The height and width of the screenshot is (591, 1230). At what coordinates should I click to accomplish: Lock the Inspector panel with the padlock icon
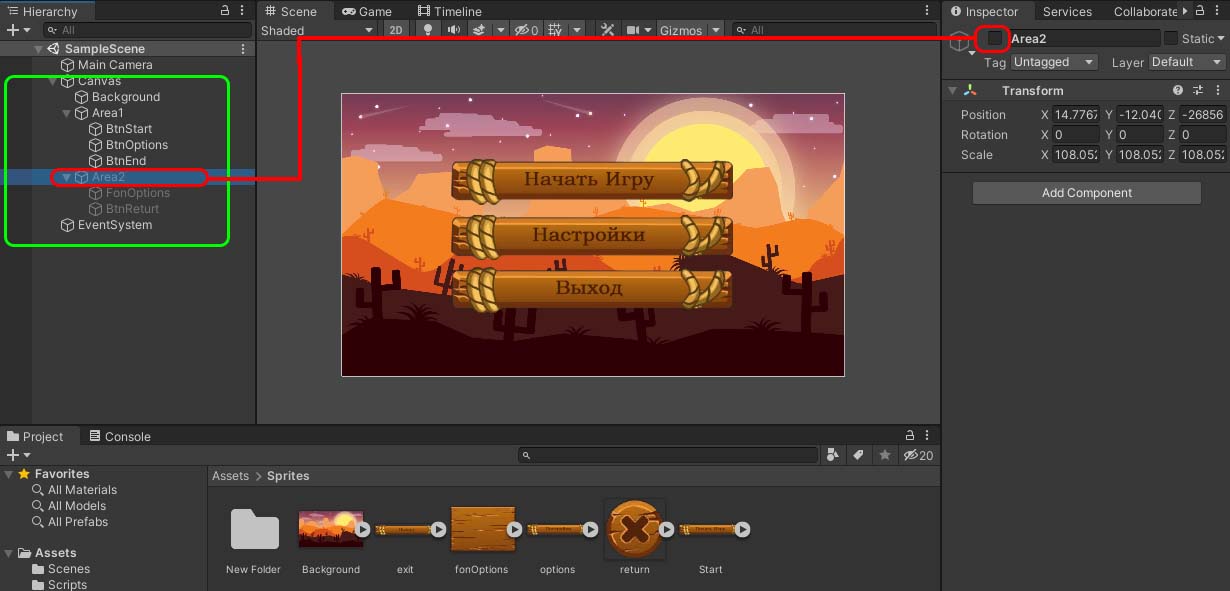point(1199,11)
